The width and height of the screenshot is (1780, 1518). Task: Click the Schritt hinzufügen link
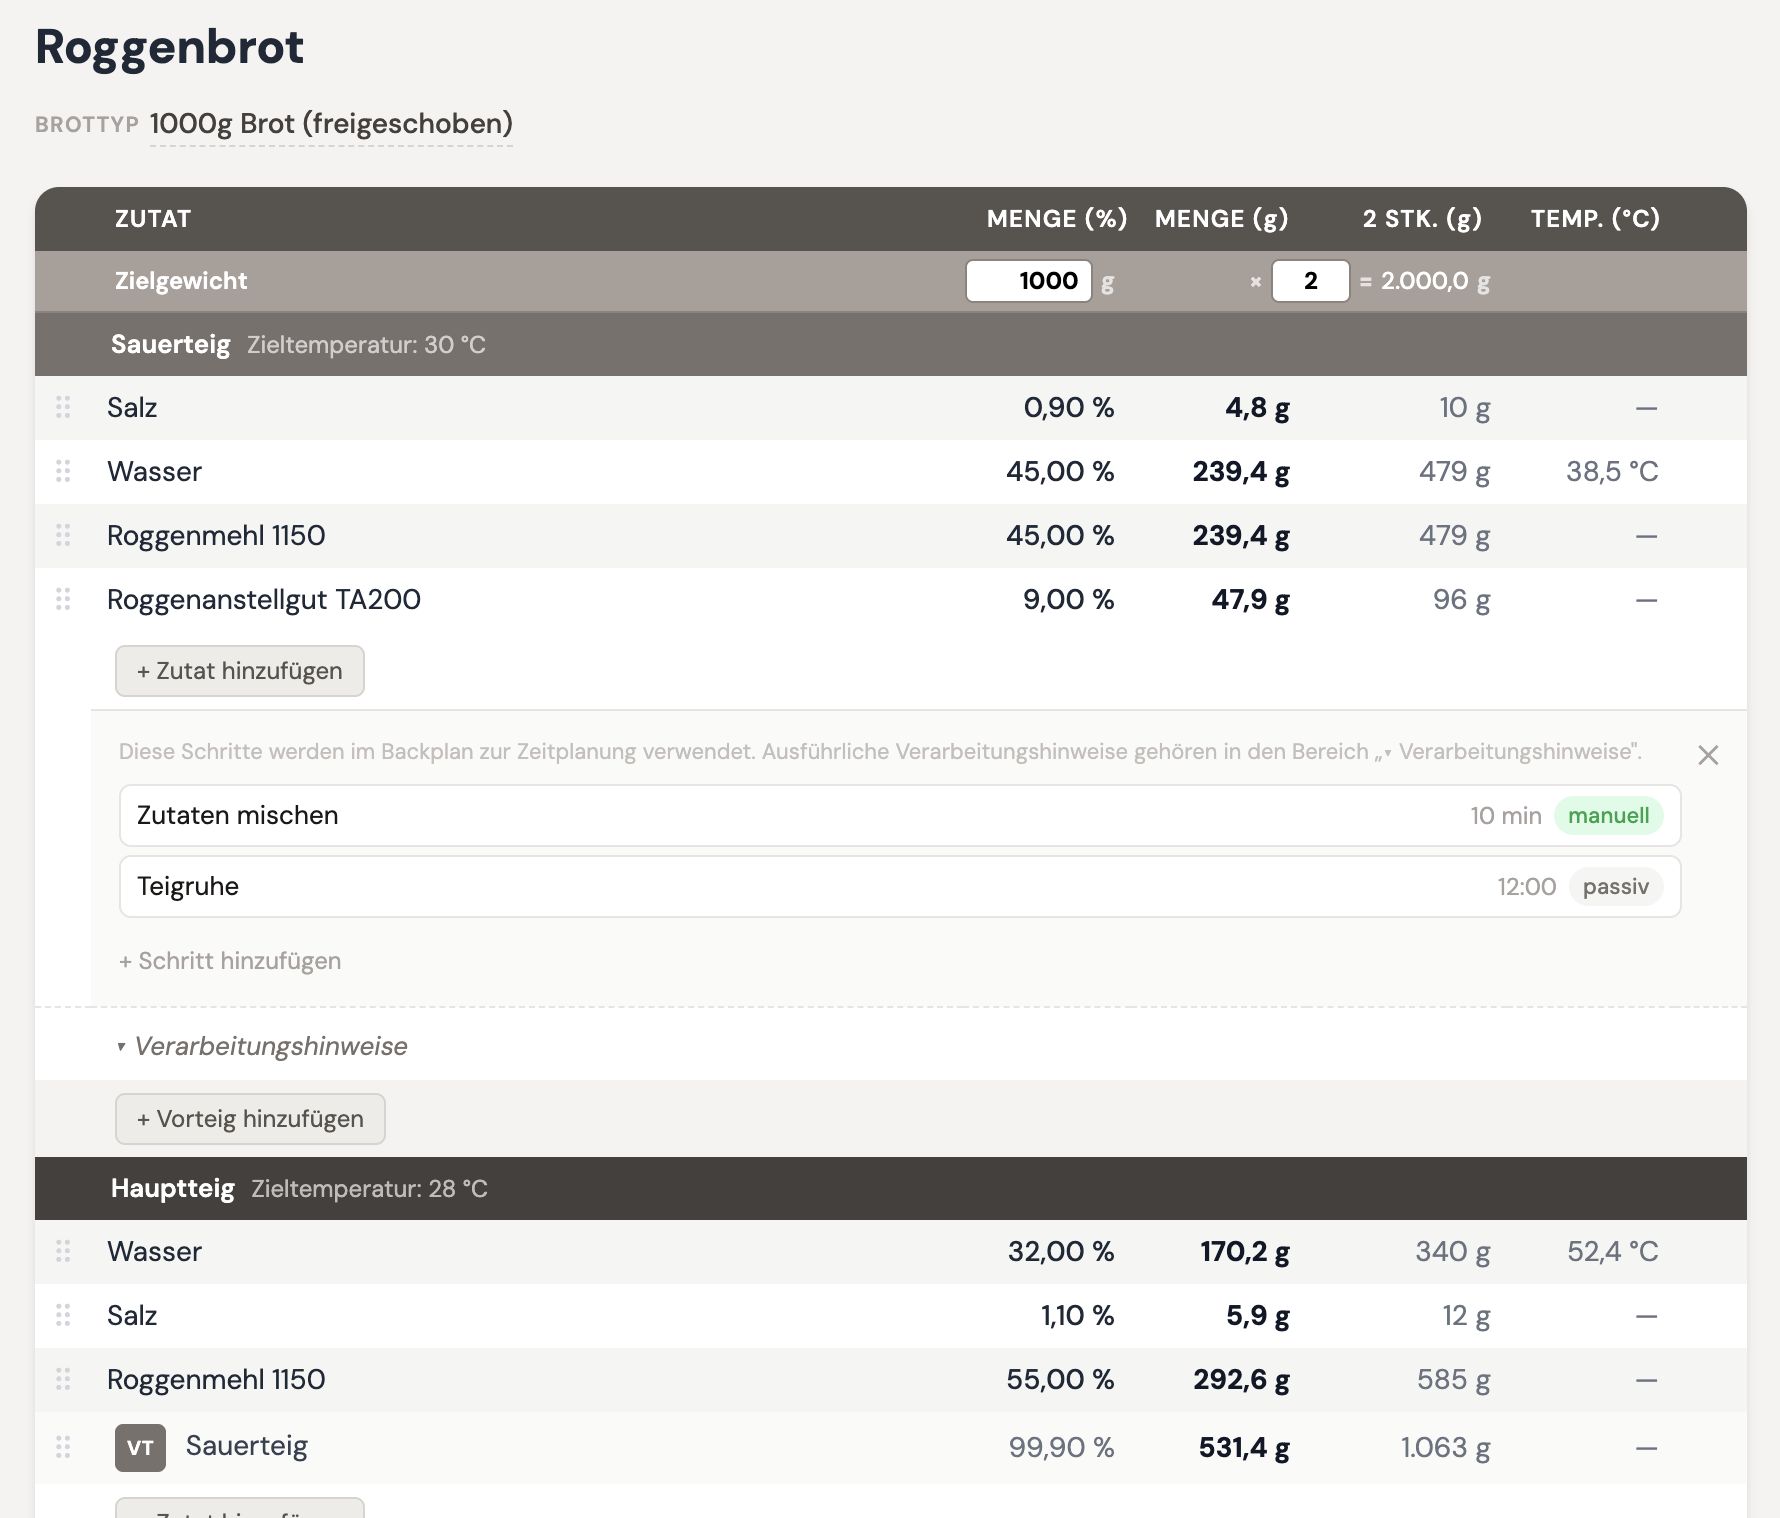pyautogui.click(x=230, y=961)
